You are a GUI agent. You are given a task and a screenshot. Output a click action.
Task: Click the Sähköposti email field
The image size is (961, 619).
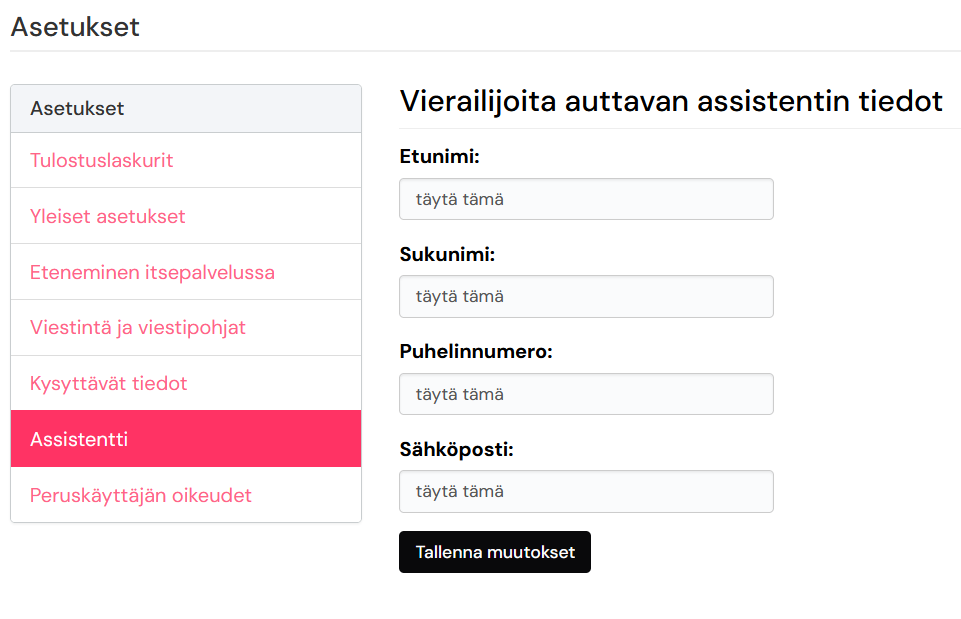tap(586, 492)
